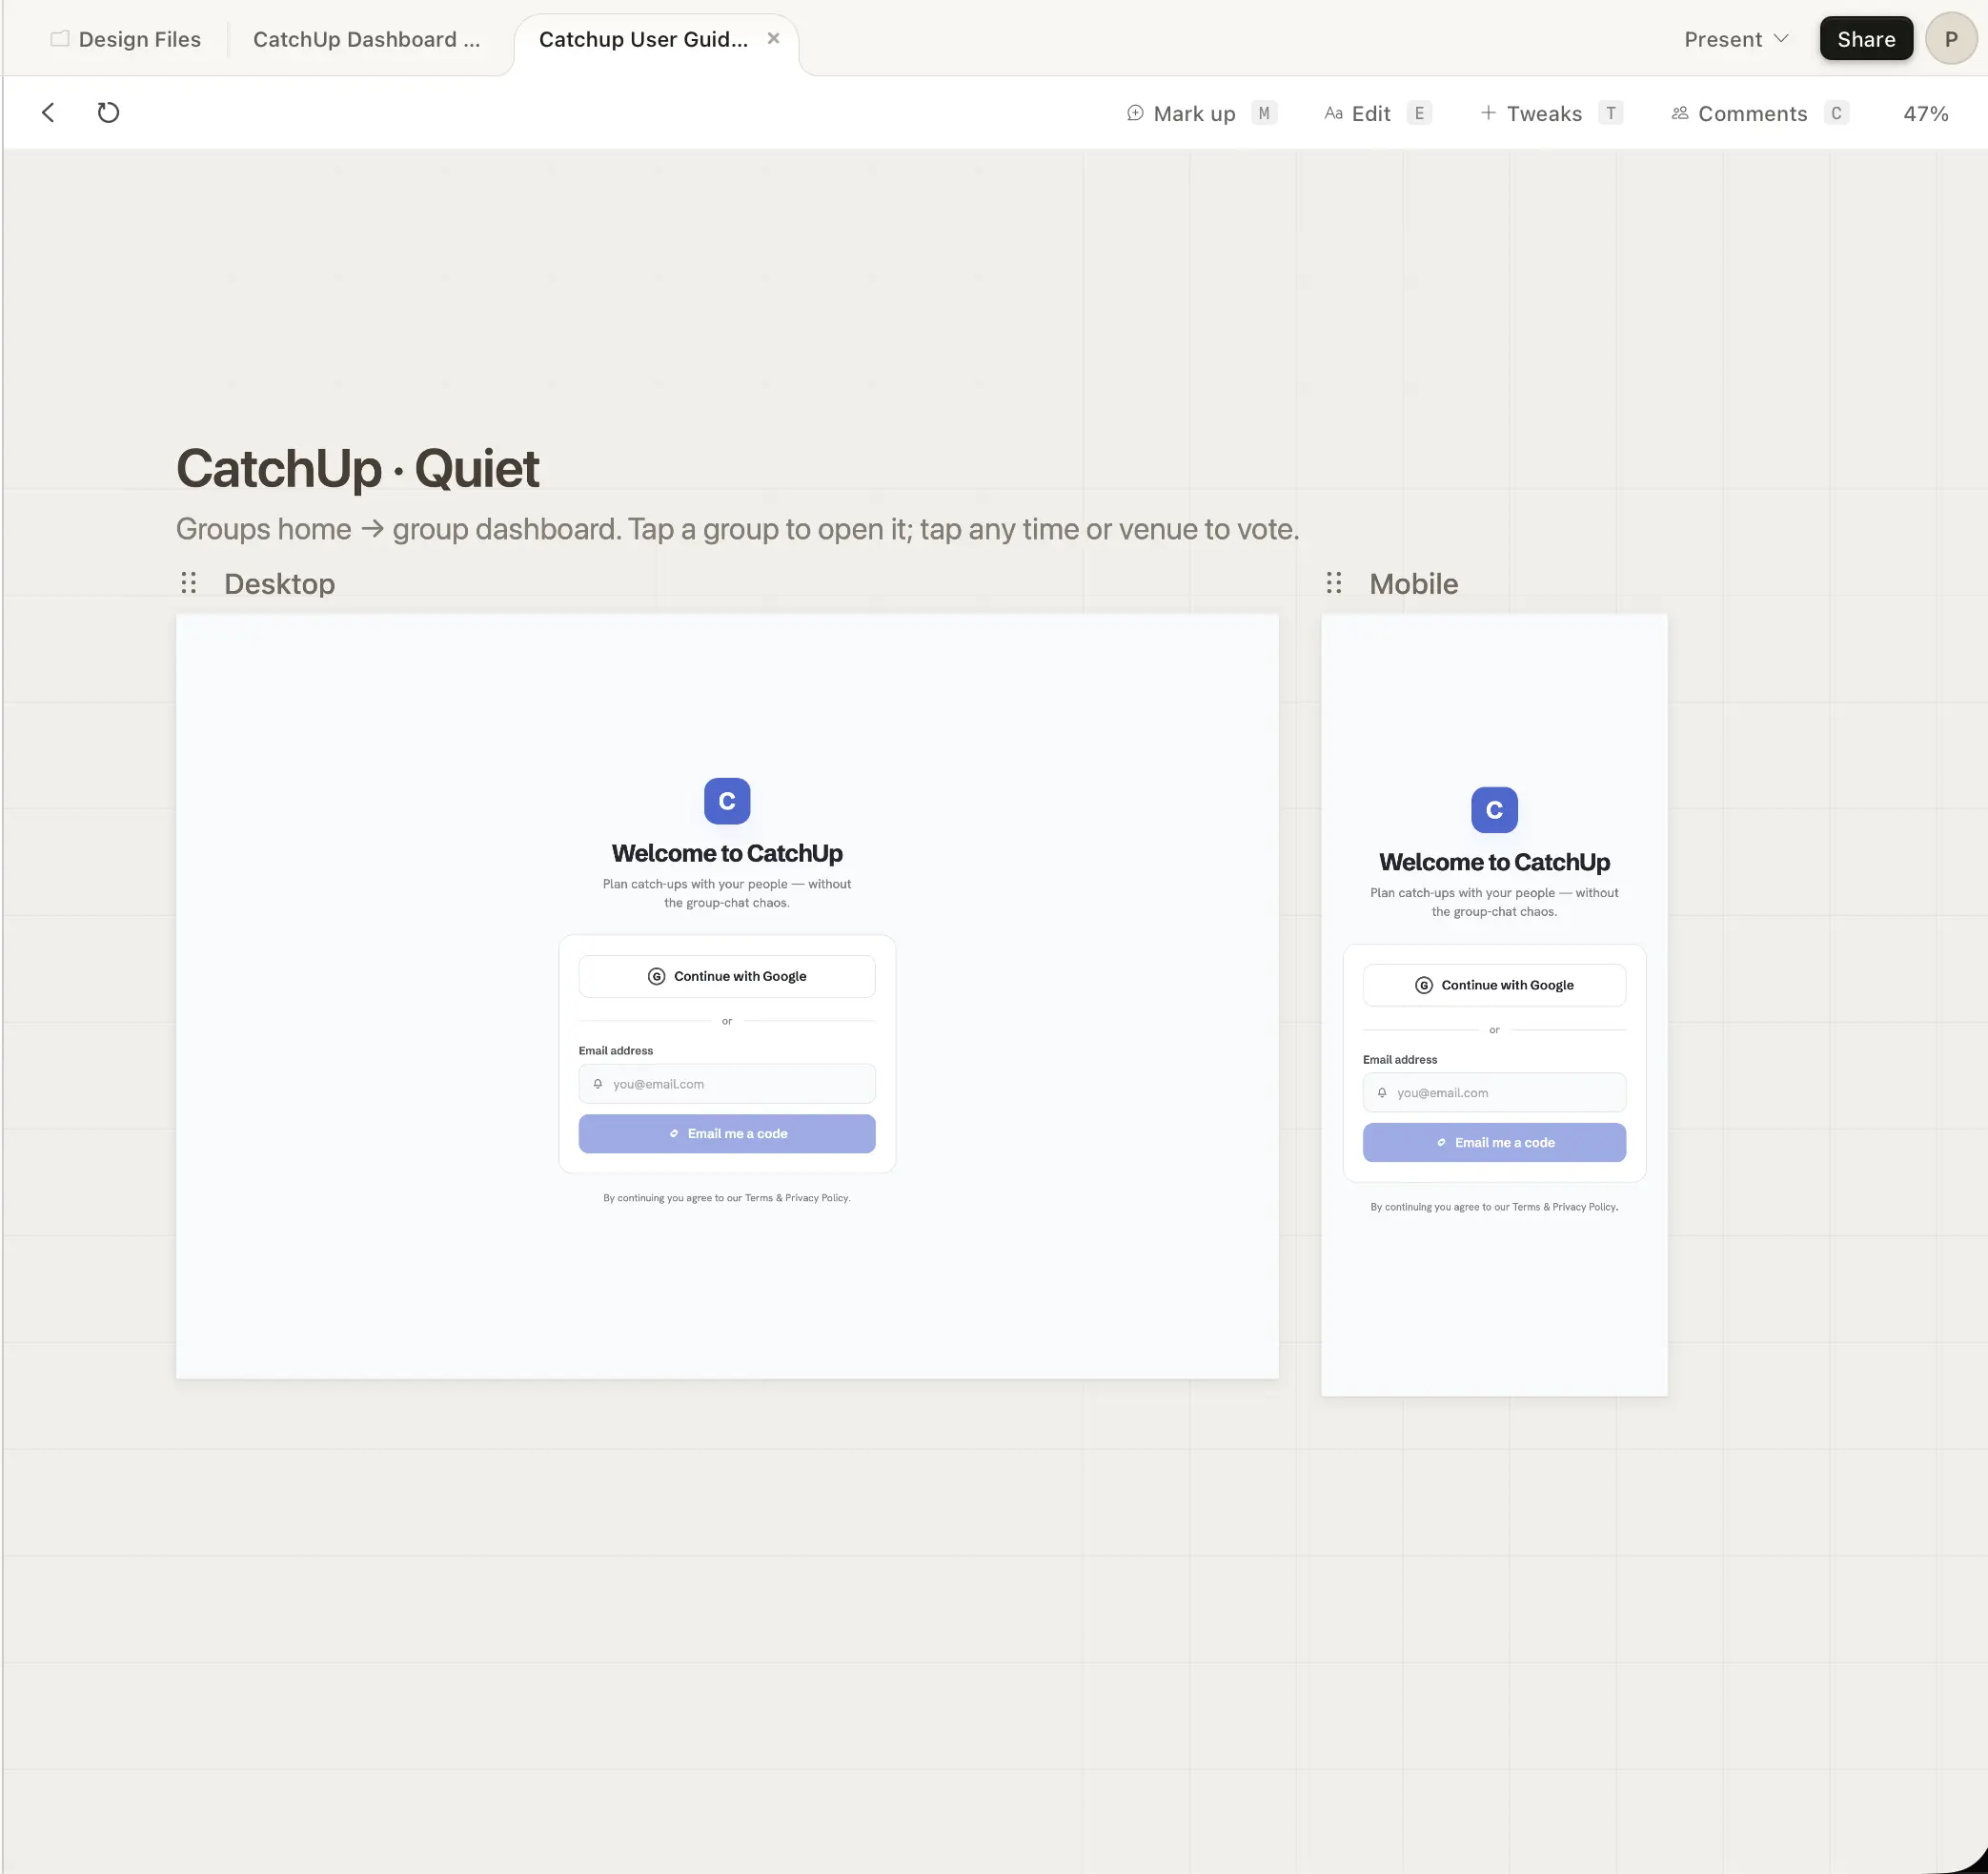Grab the Desktop frame drag handle
Image resolution: width=1988 pixels, height=1874 pixels.
(188, 583)
